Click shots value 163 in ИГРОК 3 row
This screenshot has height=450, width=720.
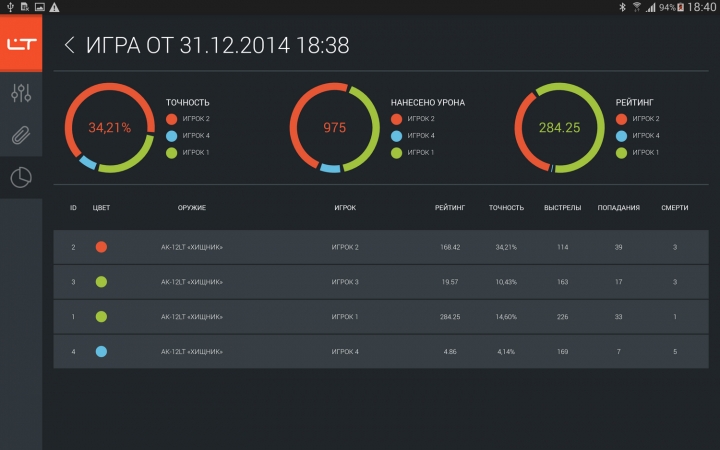coord(562,282)
